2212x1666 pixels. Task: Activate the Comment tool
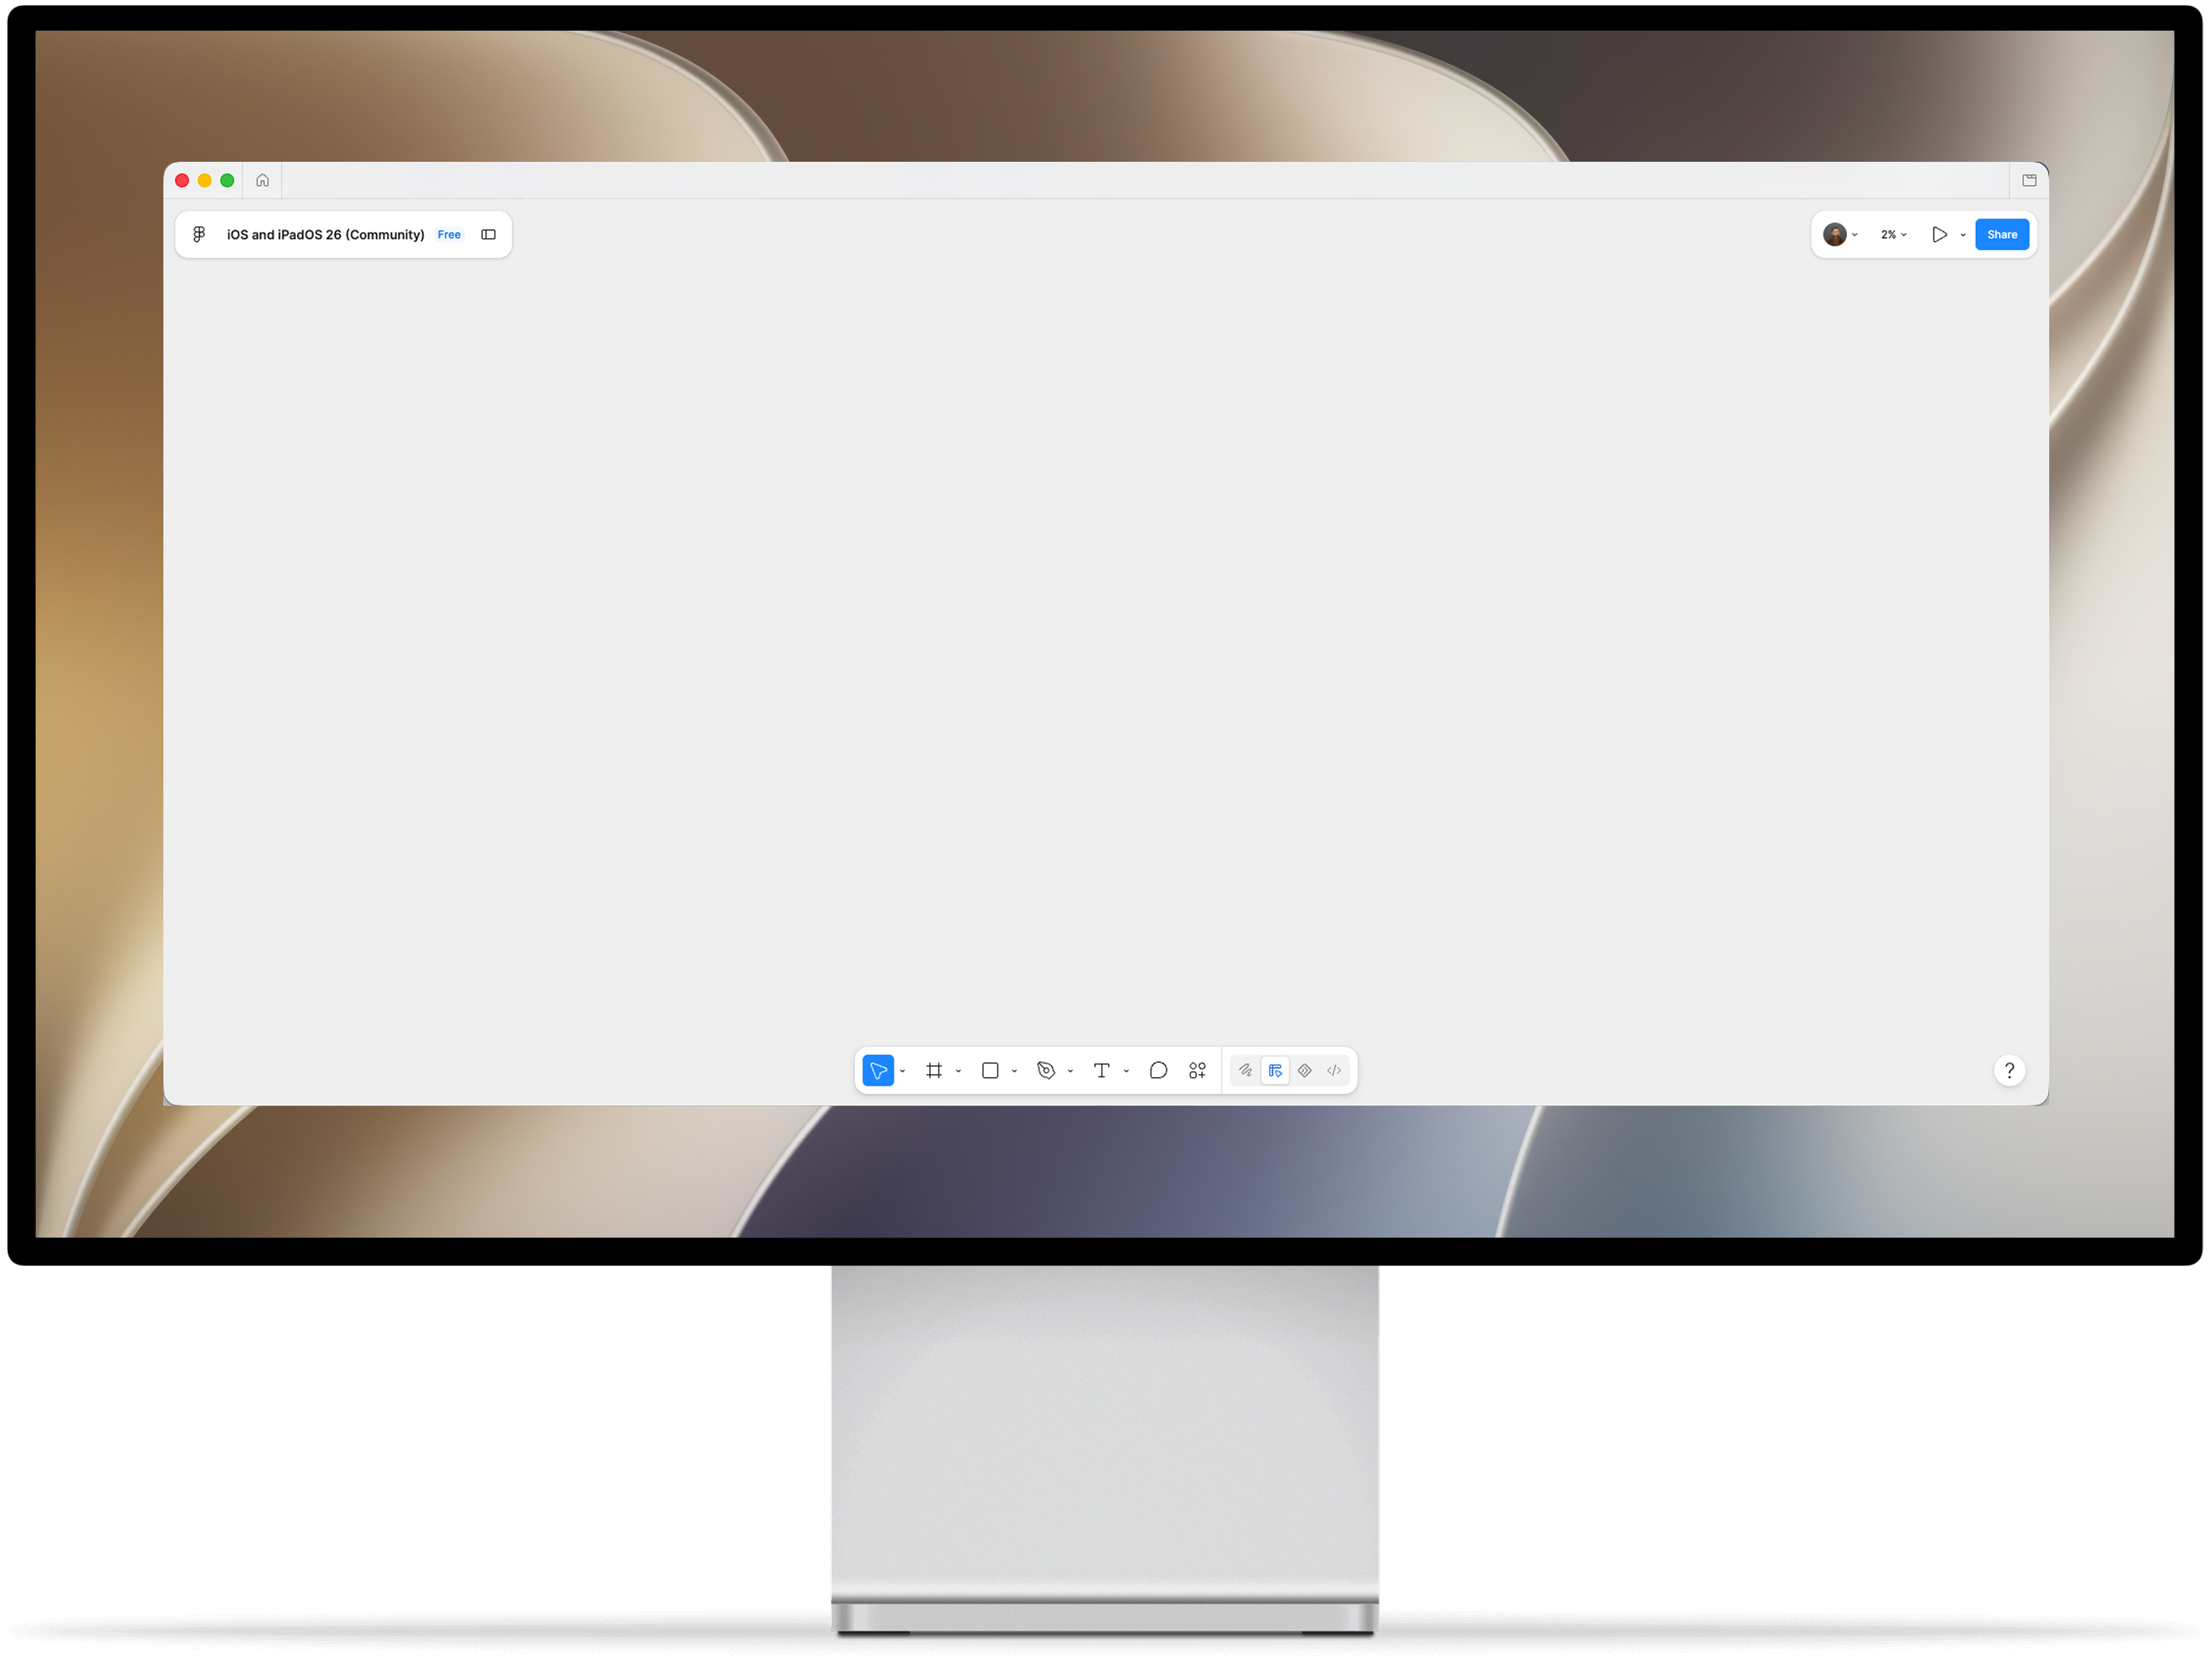[x=1159, y=1071]
